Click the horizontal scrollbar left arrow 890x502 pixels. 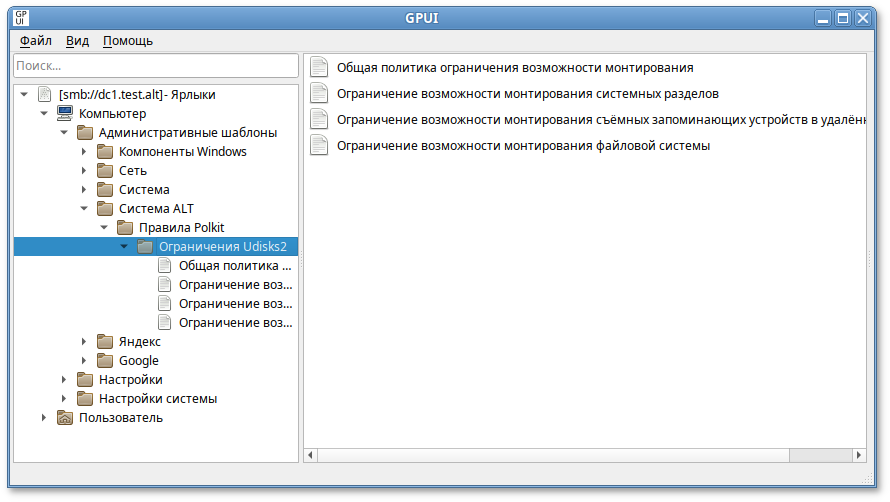[310, 455]
